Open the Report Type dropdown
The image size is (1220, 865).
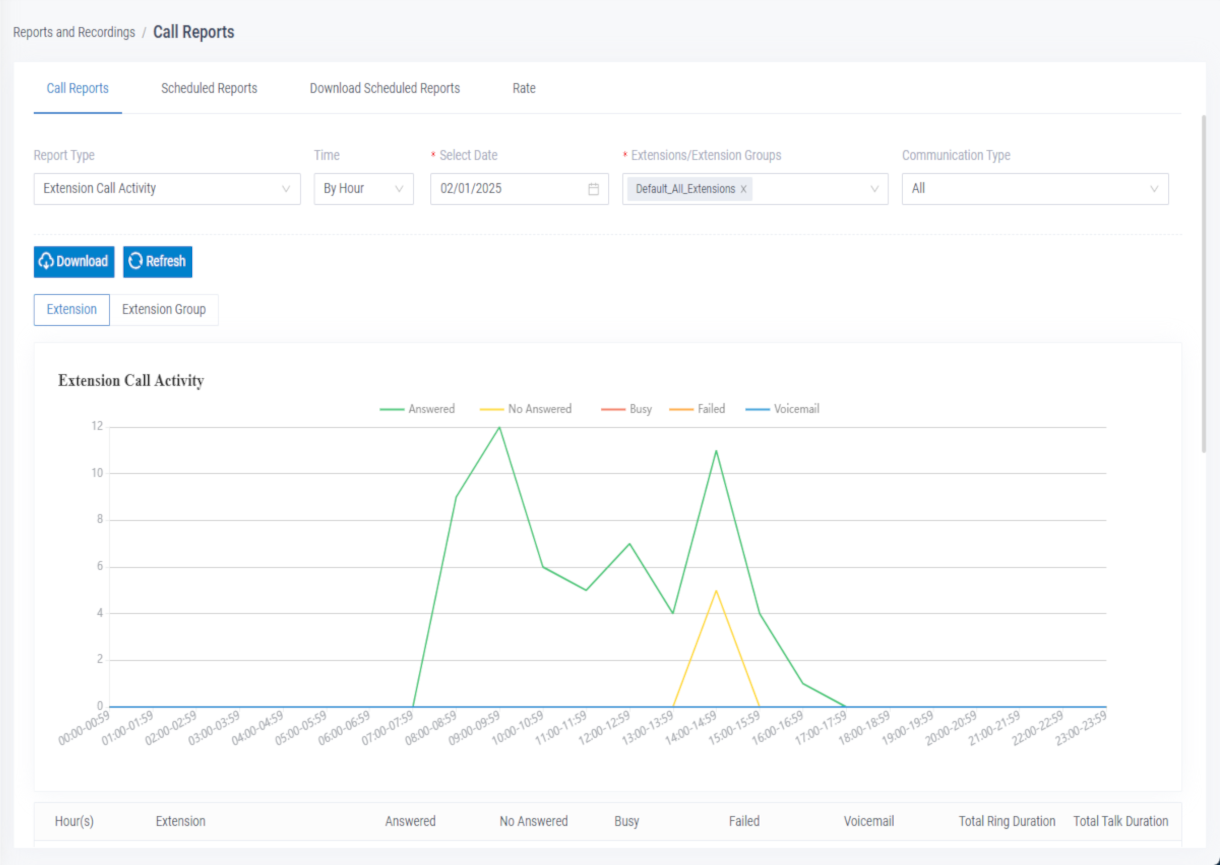tap(167, 189)
